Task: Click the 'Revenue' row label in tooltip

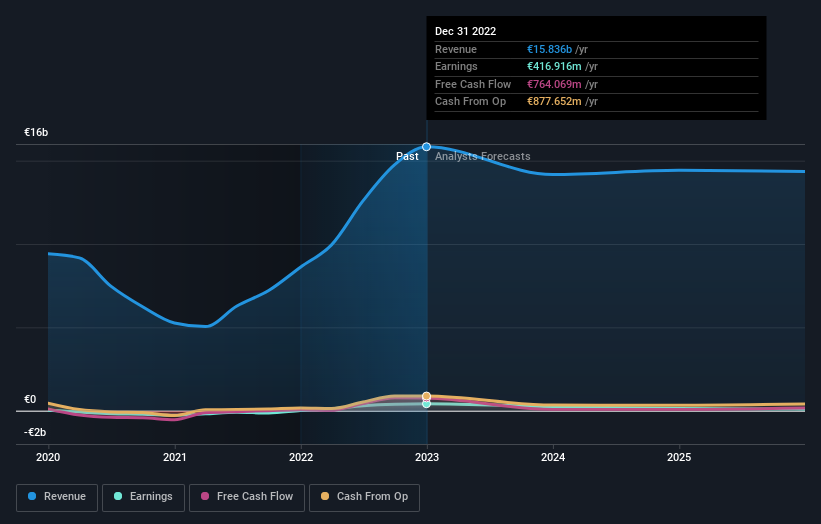Action: (x=456, y=49)
